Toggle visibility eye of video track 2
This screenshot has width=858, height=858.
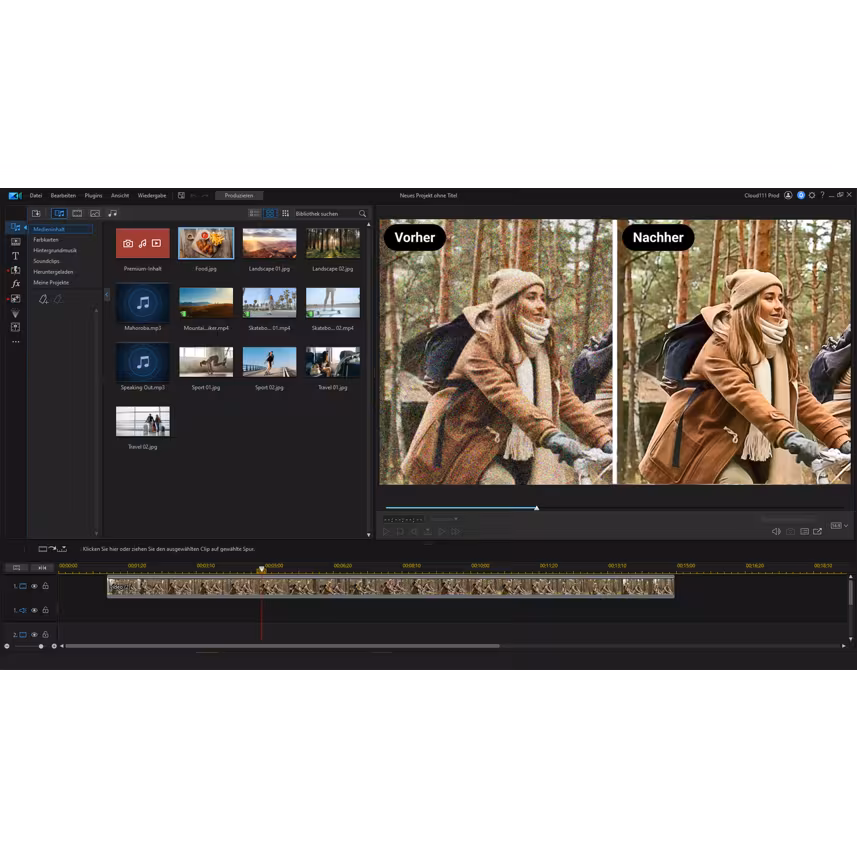[34, 635]
